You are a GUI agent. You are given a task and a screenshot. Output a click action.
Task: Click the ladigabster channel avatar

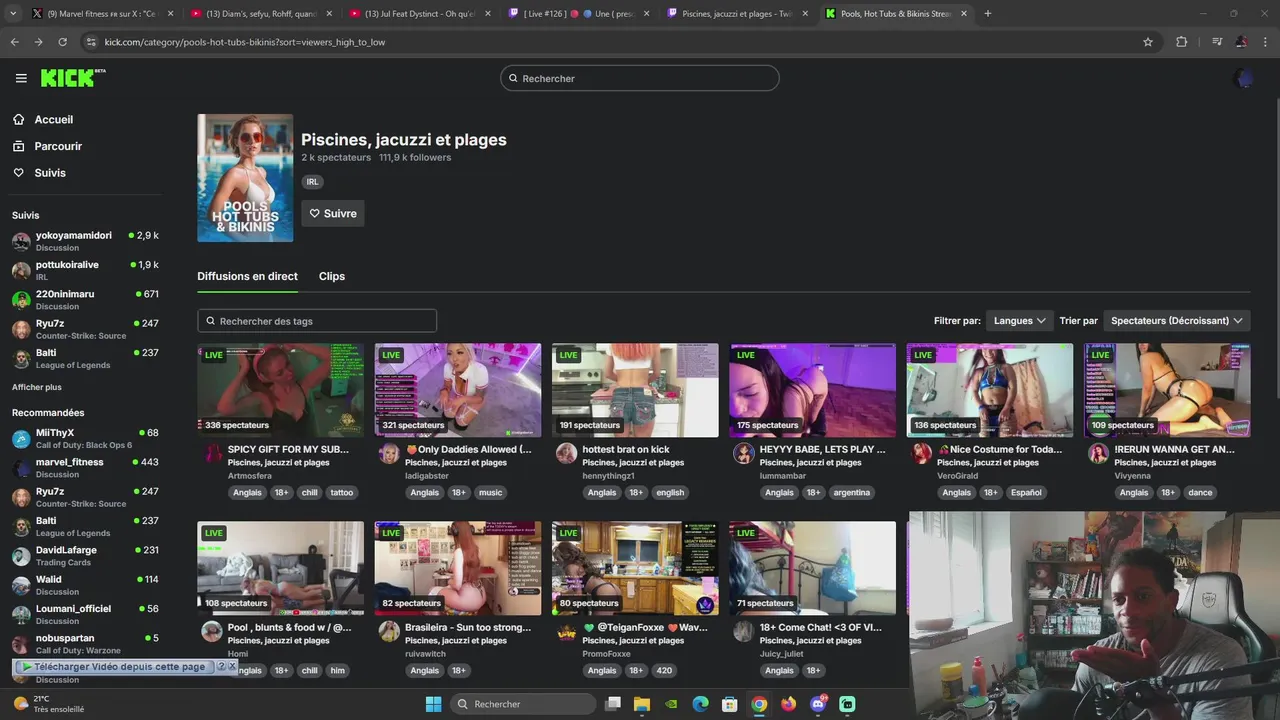click(389, 454)
